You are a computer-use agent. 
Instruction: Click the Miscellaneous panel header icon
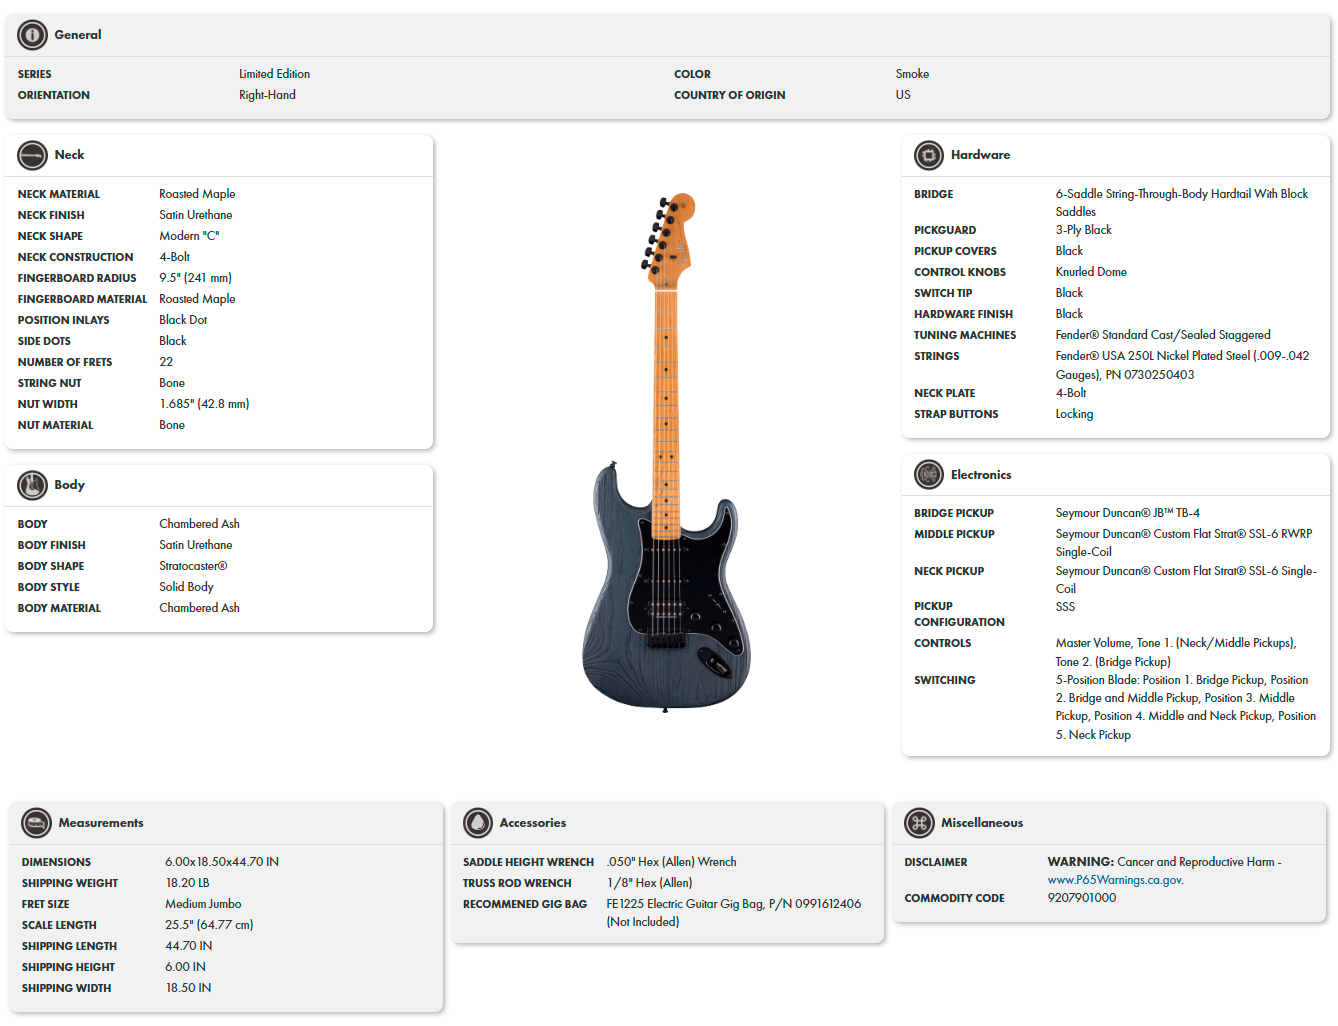[x=920, y=822]
